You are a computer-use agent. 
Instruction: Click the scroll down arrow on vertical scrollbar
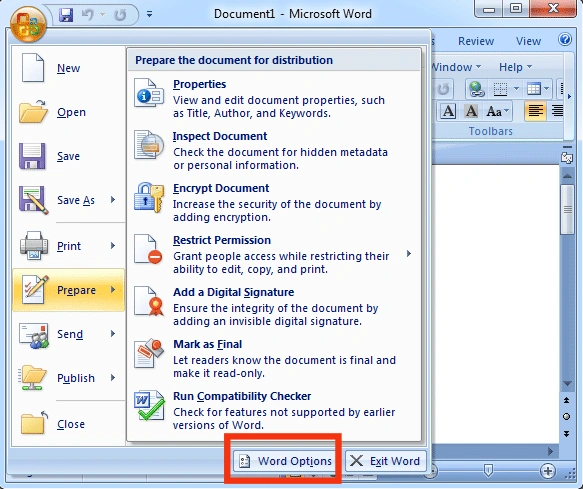coord(567,383)
